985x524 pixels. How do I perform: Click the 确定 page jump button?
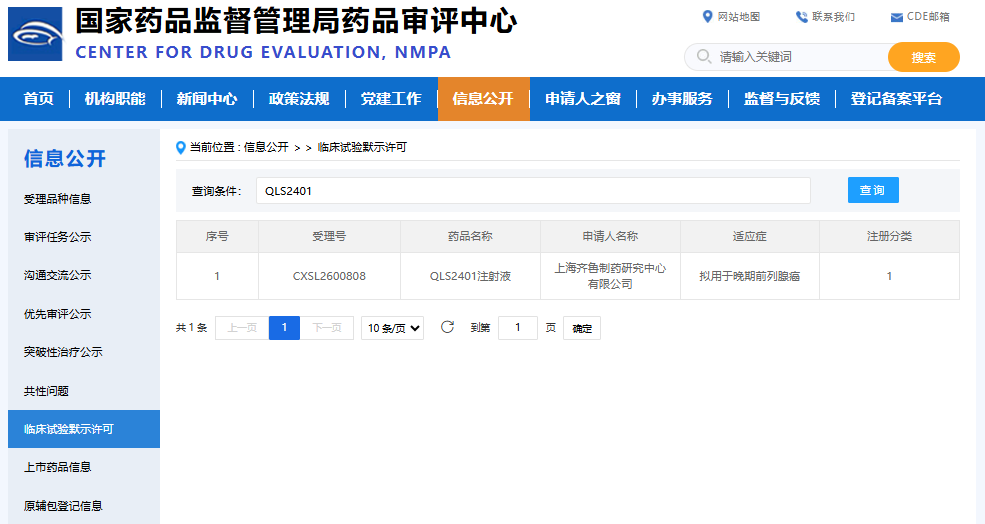point(582,328)
